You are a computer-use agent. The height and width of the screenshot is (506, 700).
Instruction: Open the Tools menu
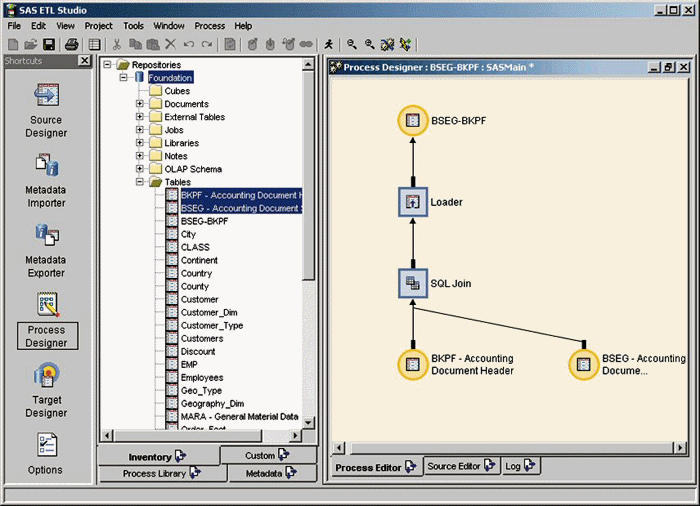[x=133, y=26]
